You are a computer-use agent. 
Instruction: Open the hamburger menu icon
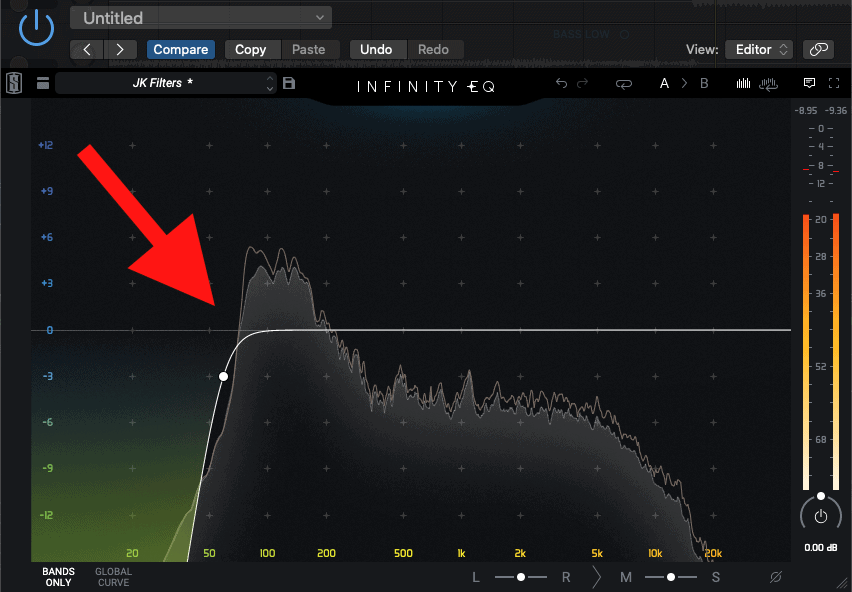click(43, 83)
